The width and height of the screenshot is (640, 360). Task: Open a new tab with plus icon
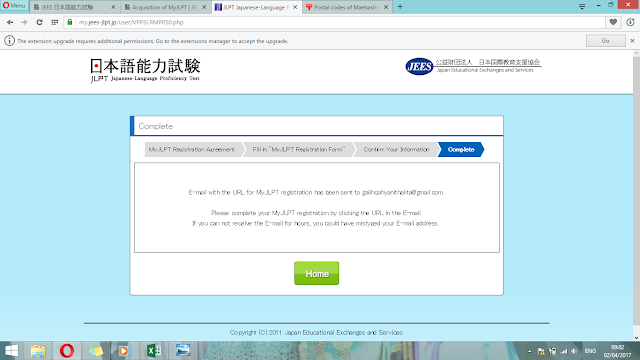pyautogui.click(x=400, y=7)
